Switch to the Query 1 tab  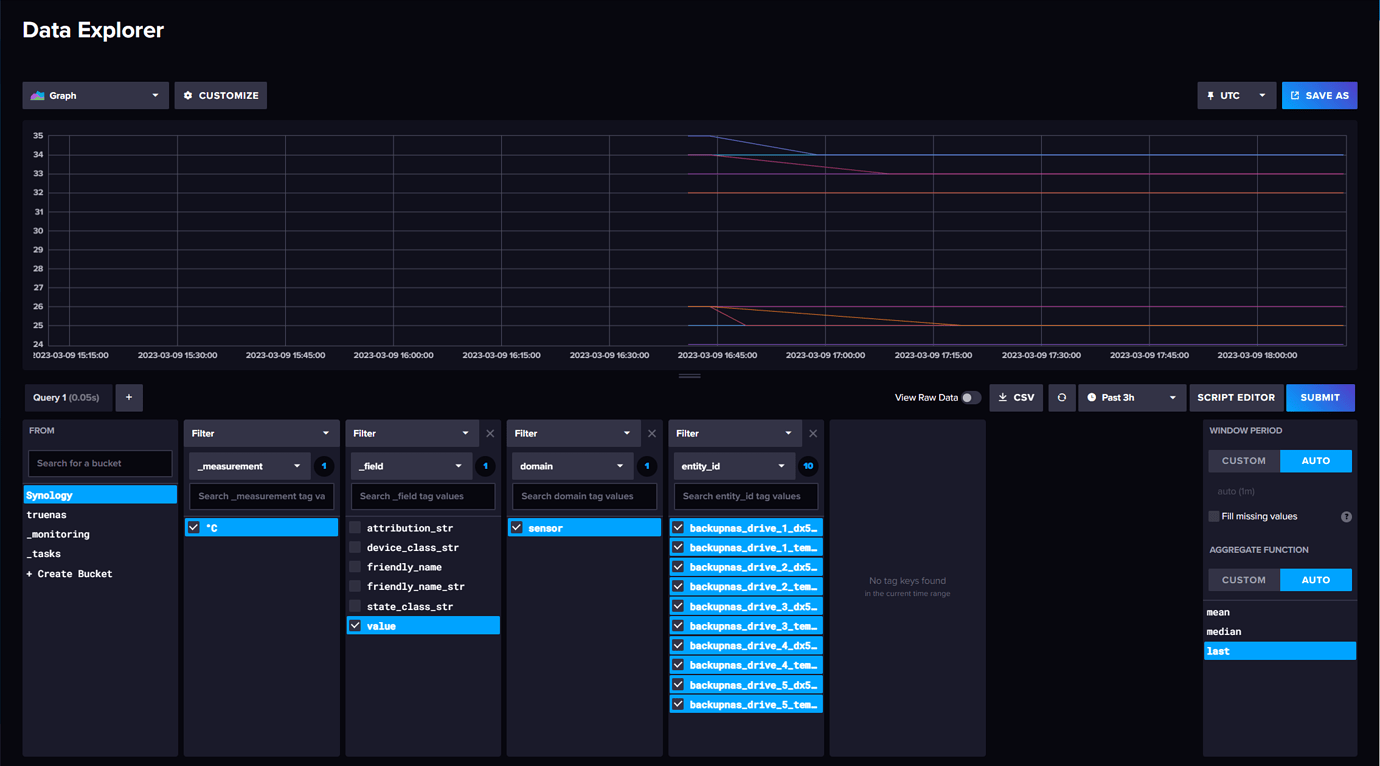68,397
